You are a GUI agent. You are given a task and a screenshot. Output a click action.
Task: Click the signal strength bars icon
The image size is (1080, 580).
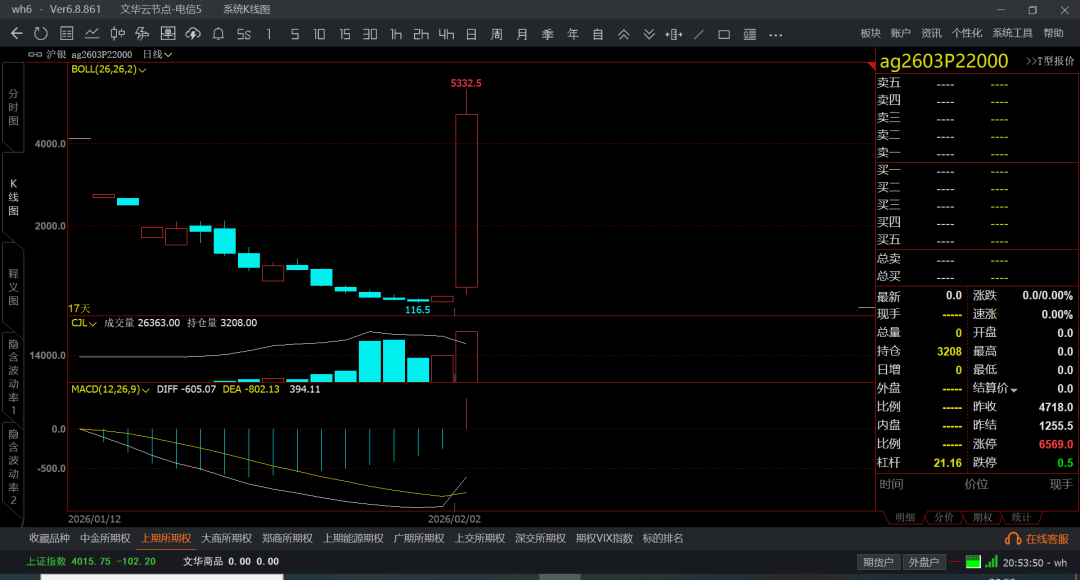click(991, 562)
